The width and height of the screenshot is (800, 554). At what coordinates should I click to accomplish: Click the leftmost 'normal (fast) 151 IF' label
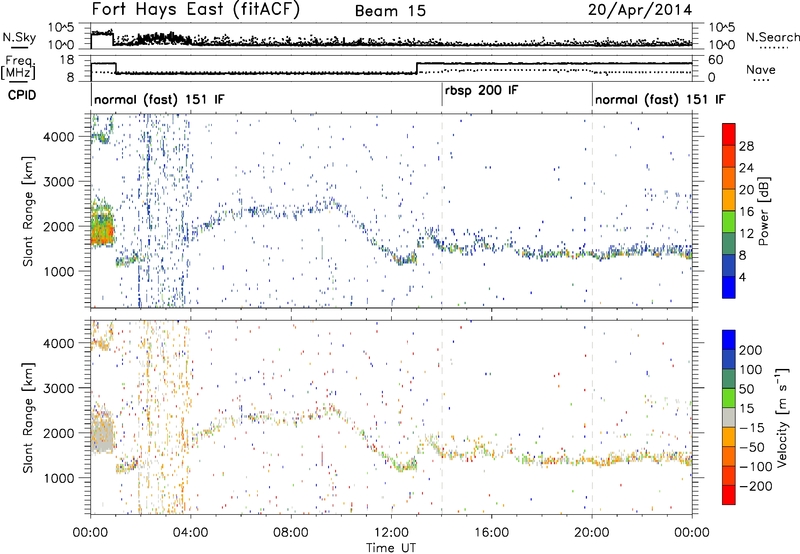click(159, 99)
